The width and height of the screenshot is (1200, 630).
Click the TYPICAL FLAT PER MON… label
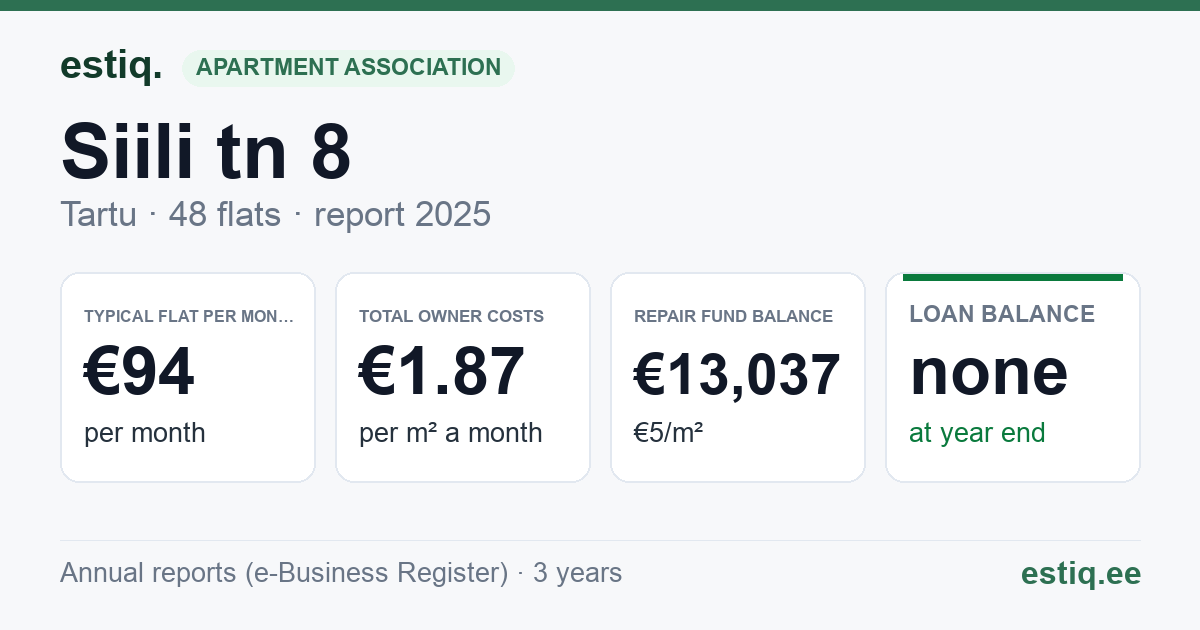point(189,316)
